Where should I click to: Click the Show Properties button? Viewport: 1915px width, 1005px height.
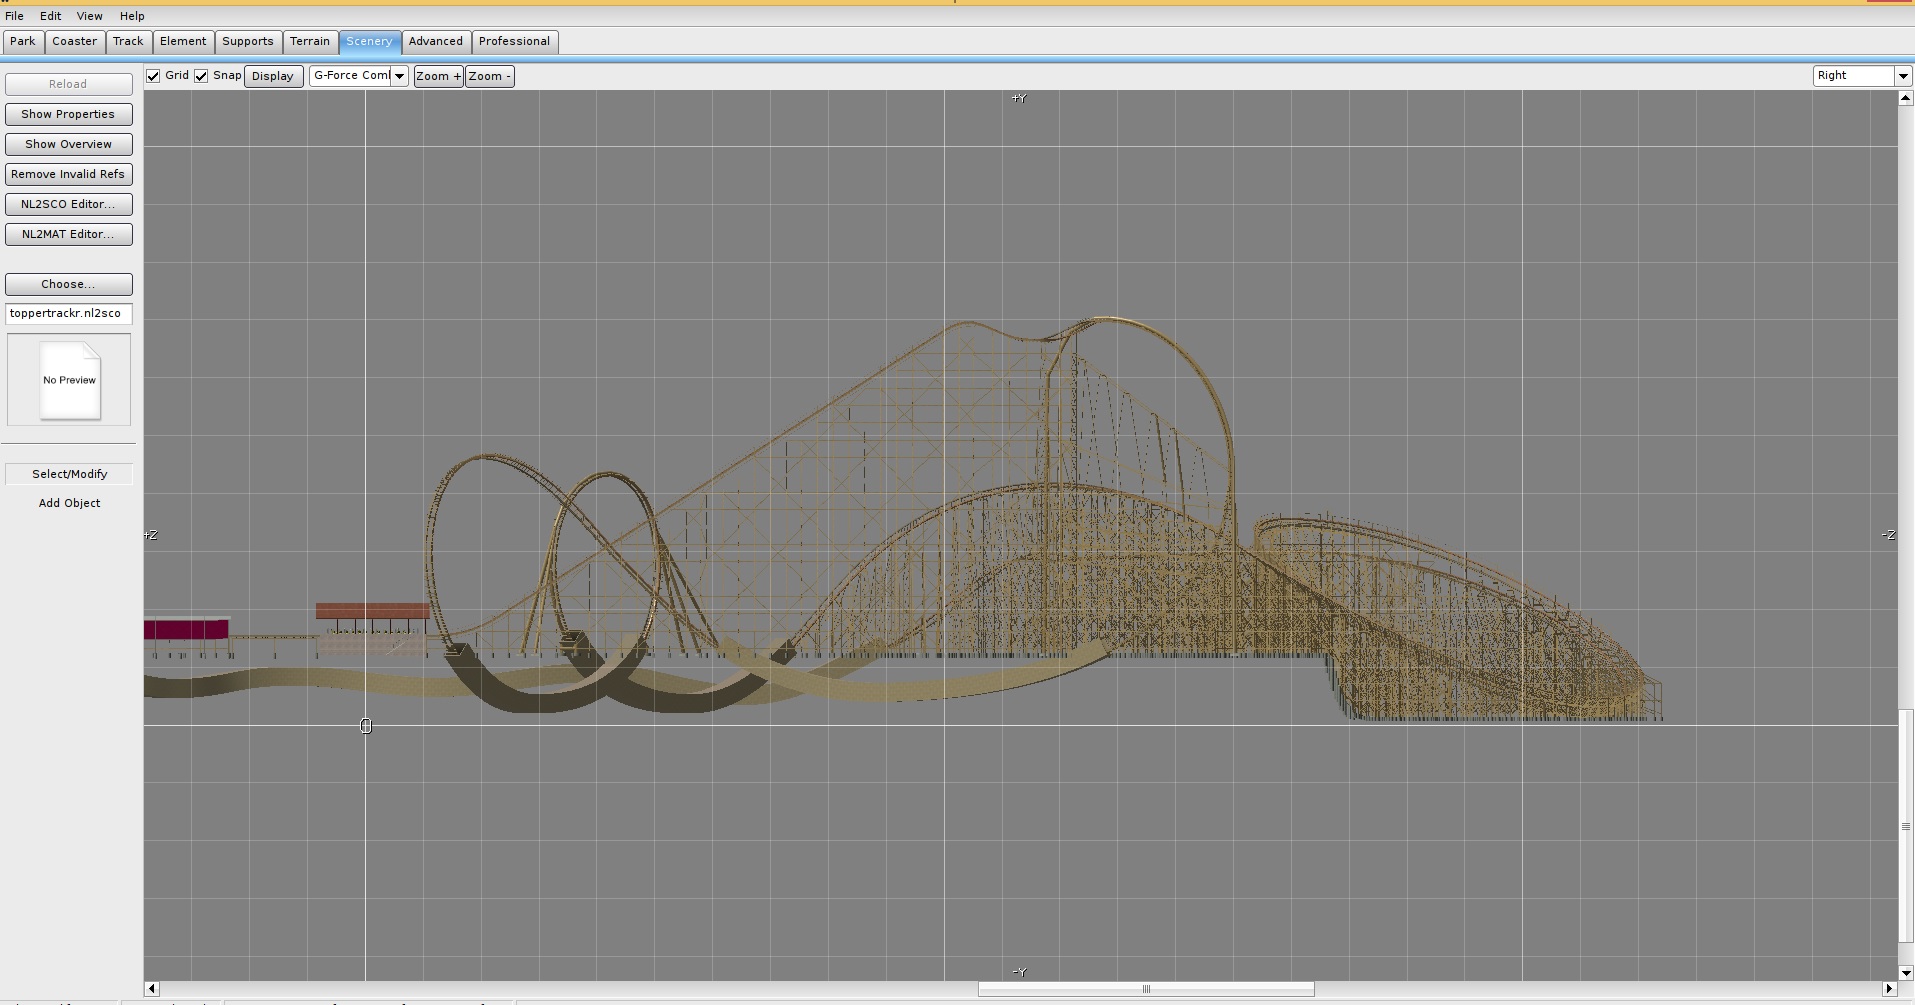(68, 114)
